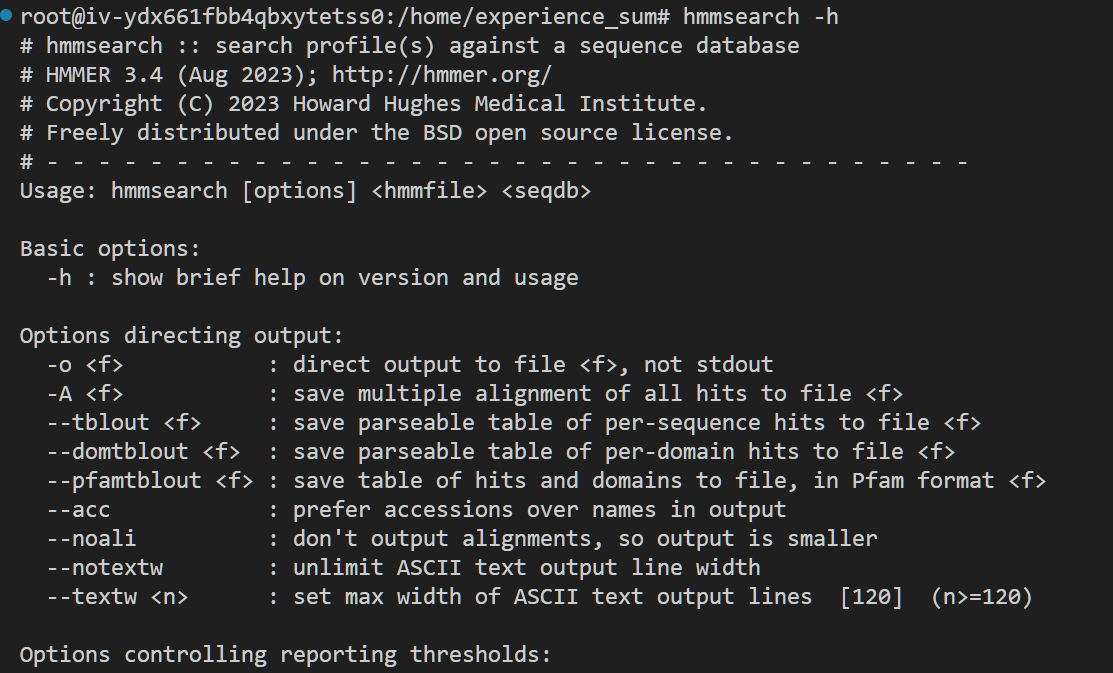1113x673 pixels.
Task: Click the -A <f> option
Action: click(85, 394)
